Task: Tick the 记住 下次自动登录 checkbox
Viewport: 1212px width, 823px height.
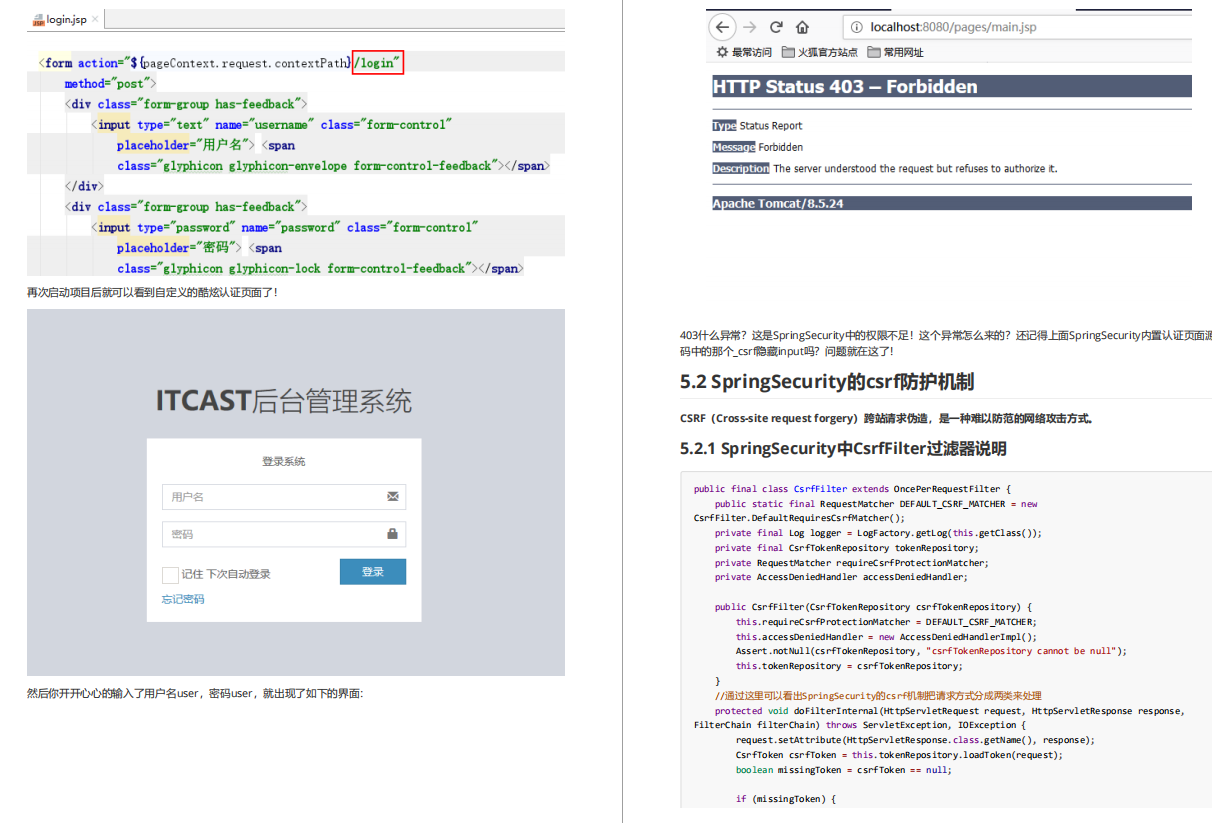Action: [170, 574]
